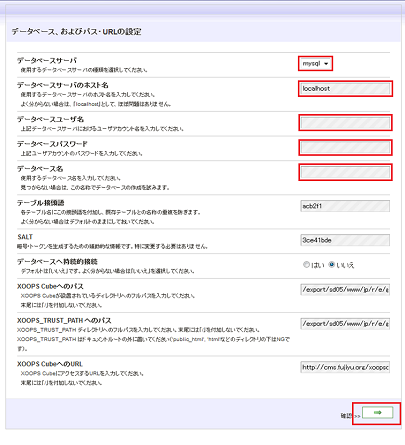This screenshot has width=405, height=445.
Task: Select the はい persistent connection radio
Action: [306, 265]
